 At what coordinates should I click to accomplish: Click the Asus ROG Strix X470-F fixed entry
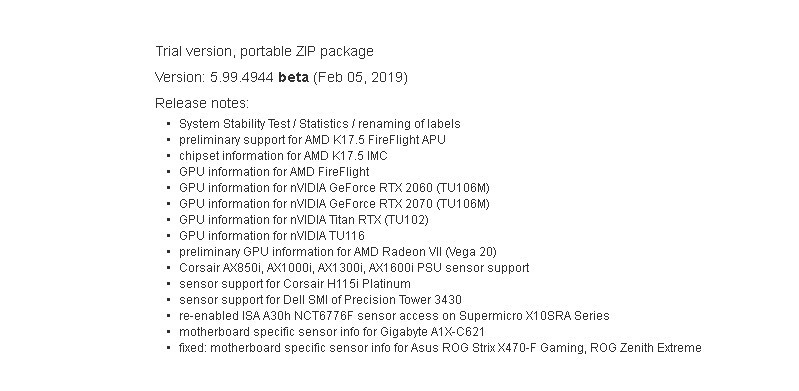click(440, 348)
